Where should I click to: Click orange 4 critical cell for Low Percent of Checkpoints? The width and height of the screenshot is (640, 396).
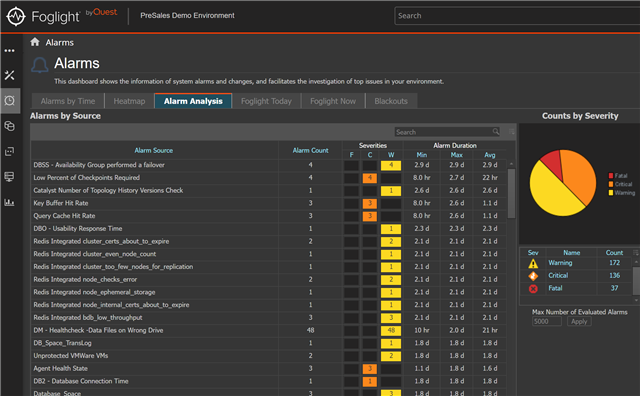[370, 178]
